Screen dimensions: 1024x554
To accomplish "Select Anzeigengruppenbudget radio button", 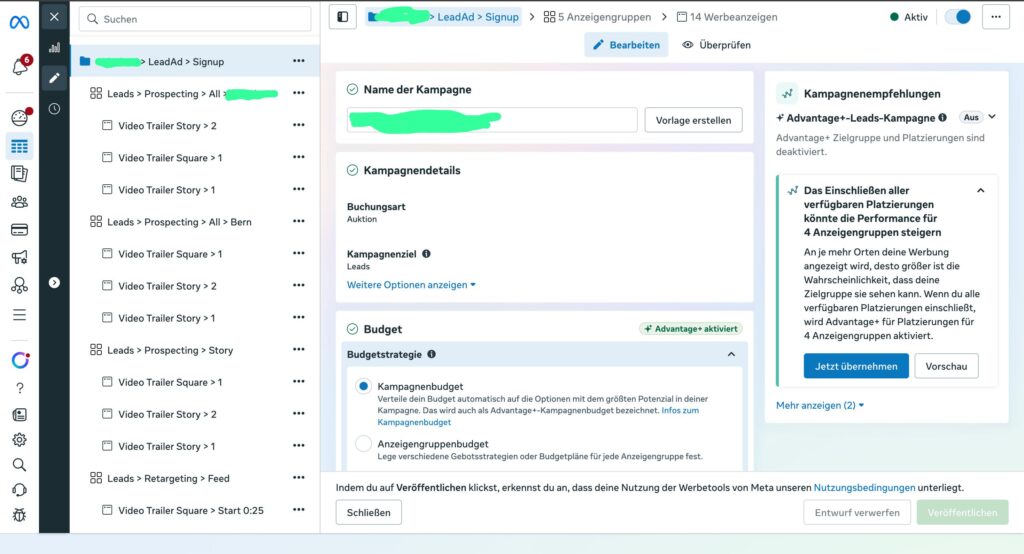I will click(363, 444).
